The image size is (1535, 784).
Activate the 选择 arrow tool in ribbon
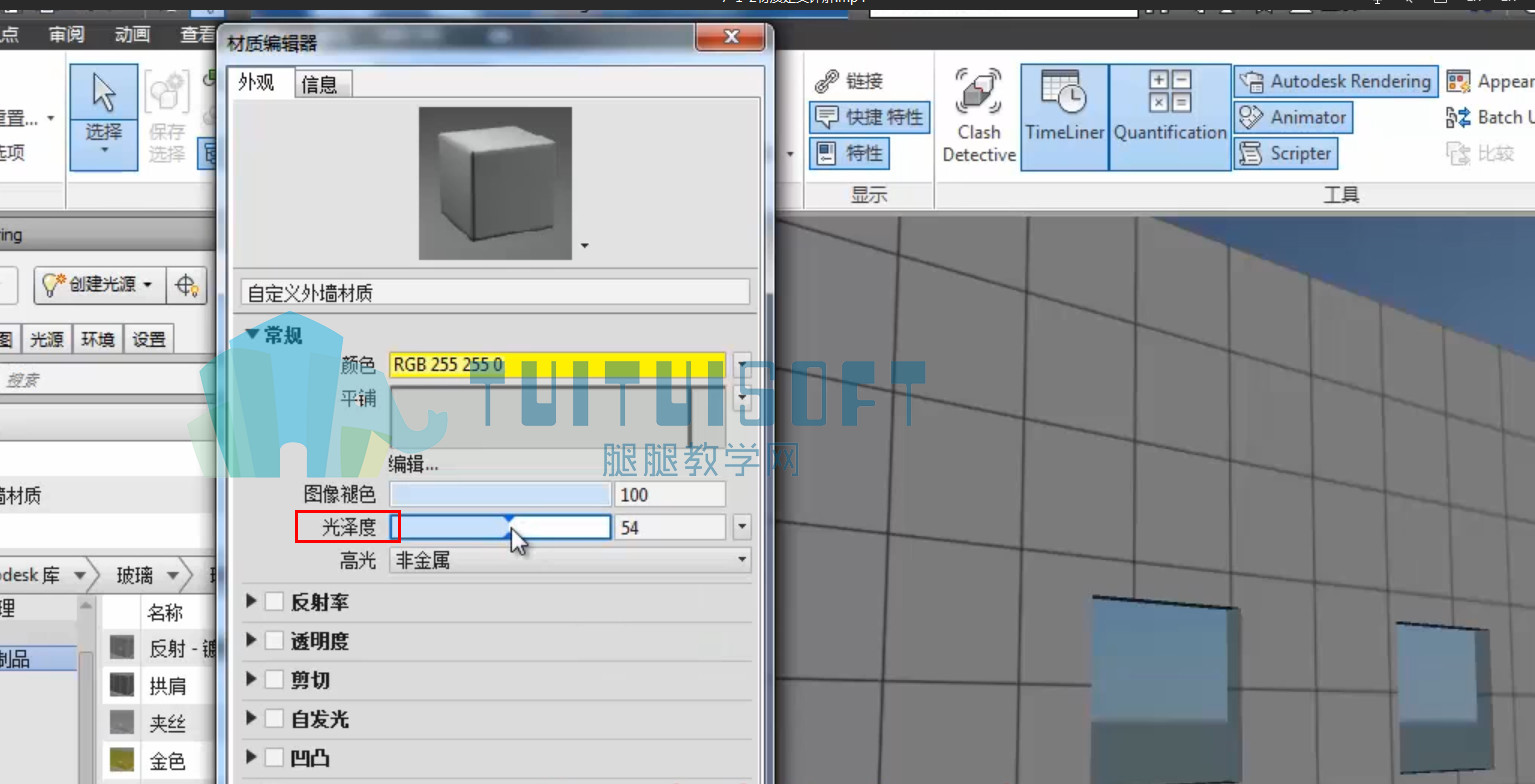pos(104,116)
